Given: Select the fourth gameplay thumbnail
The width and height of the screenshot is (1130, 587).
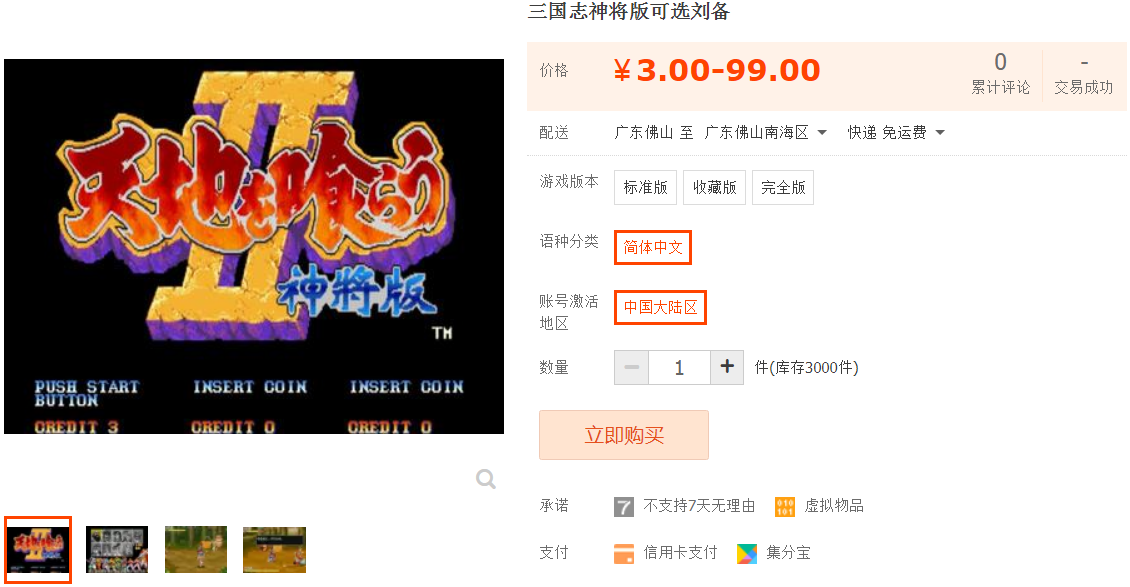Looking at the screenshot, I should pos(275,550).
